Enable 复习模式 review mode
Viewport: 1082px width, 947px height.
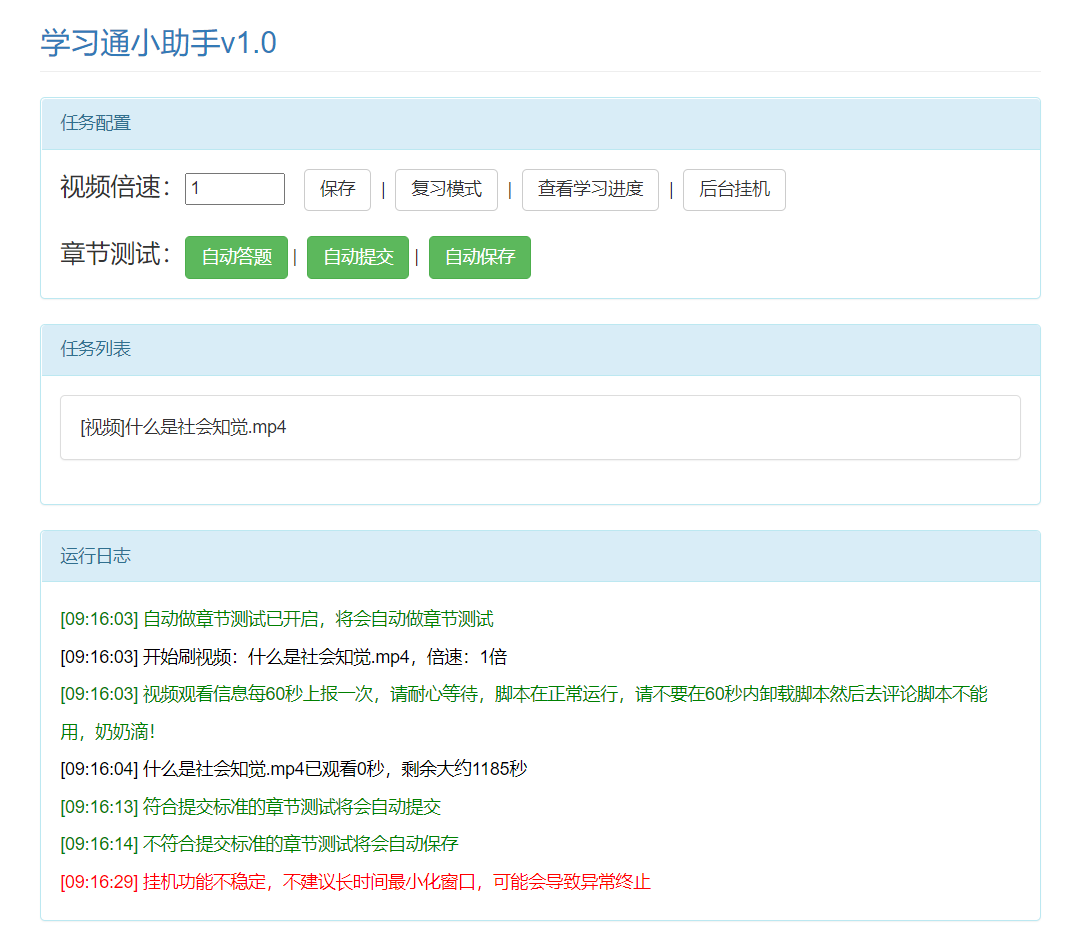pos(446,189)
